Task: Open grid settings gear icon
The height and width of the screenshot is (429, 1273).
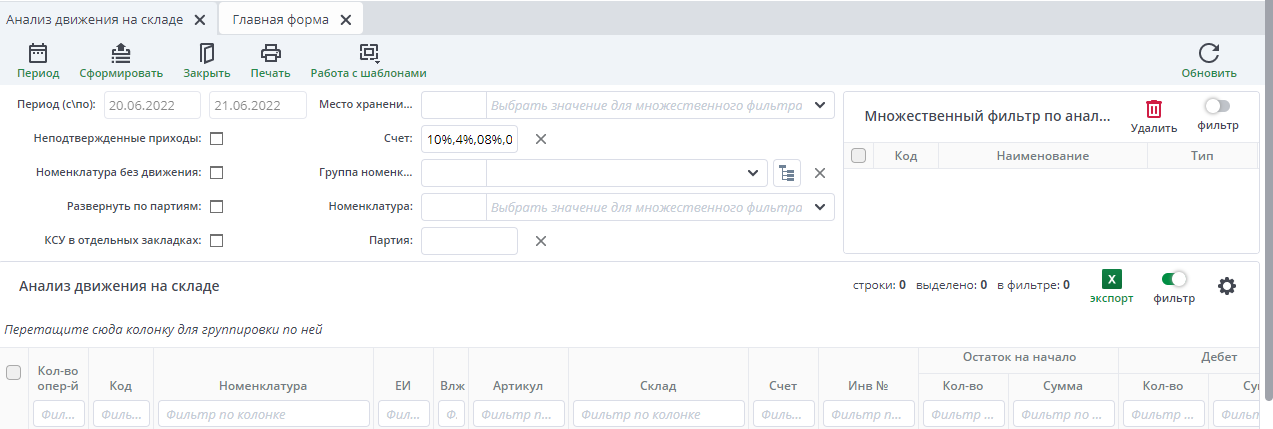Action: 1227,286
